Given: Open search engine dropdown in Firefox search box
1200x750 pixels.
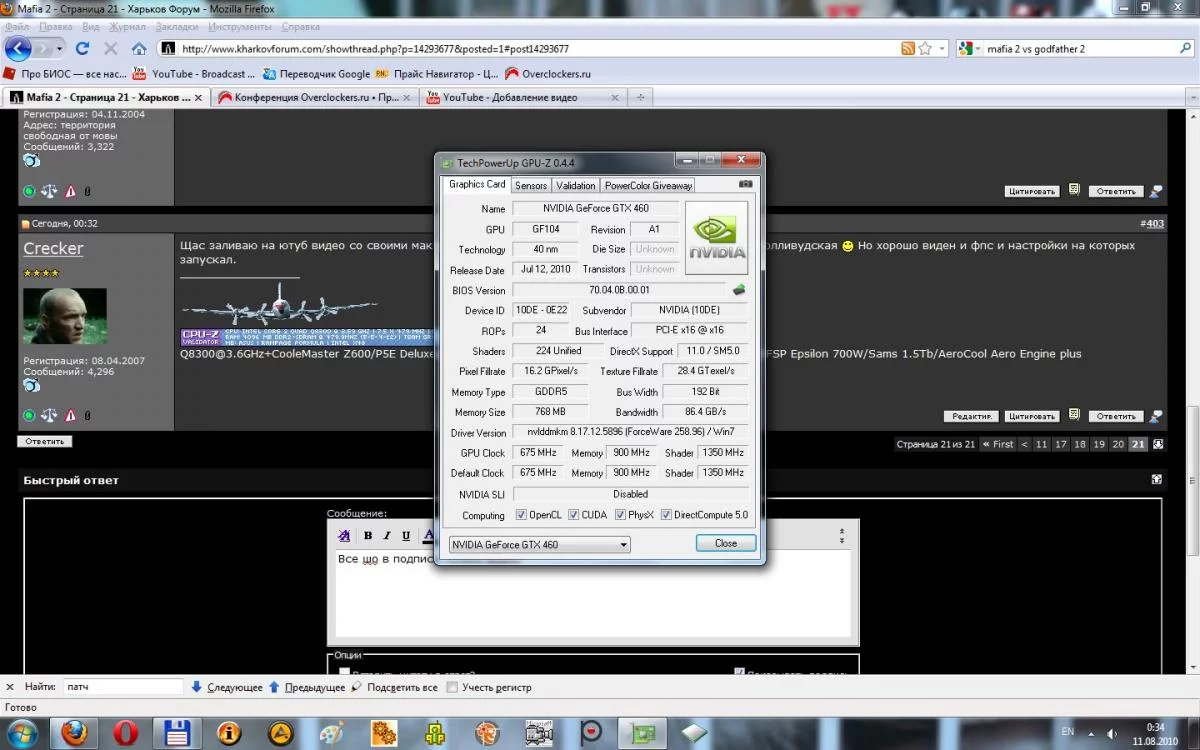Looking at the screenshot, I should pos(976,48).
